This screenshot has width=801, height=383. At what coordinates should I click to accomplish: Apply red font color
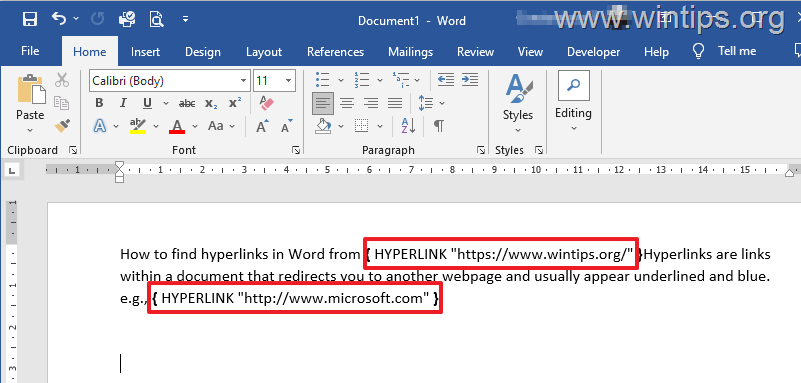click(177, 126)
